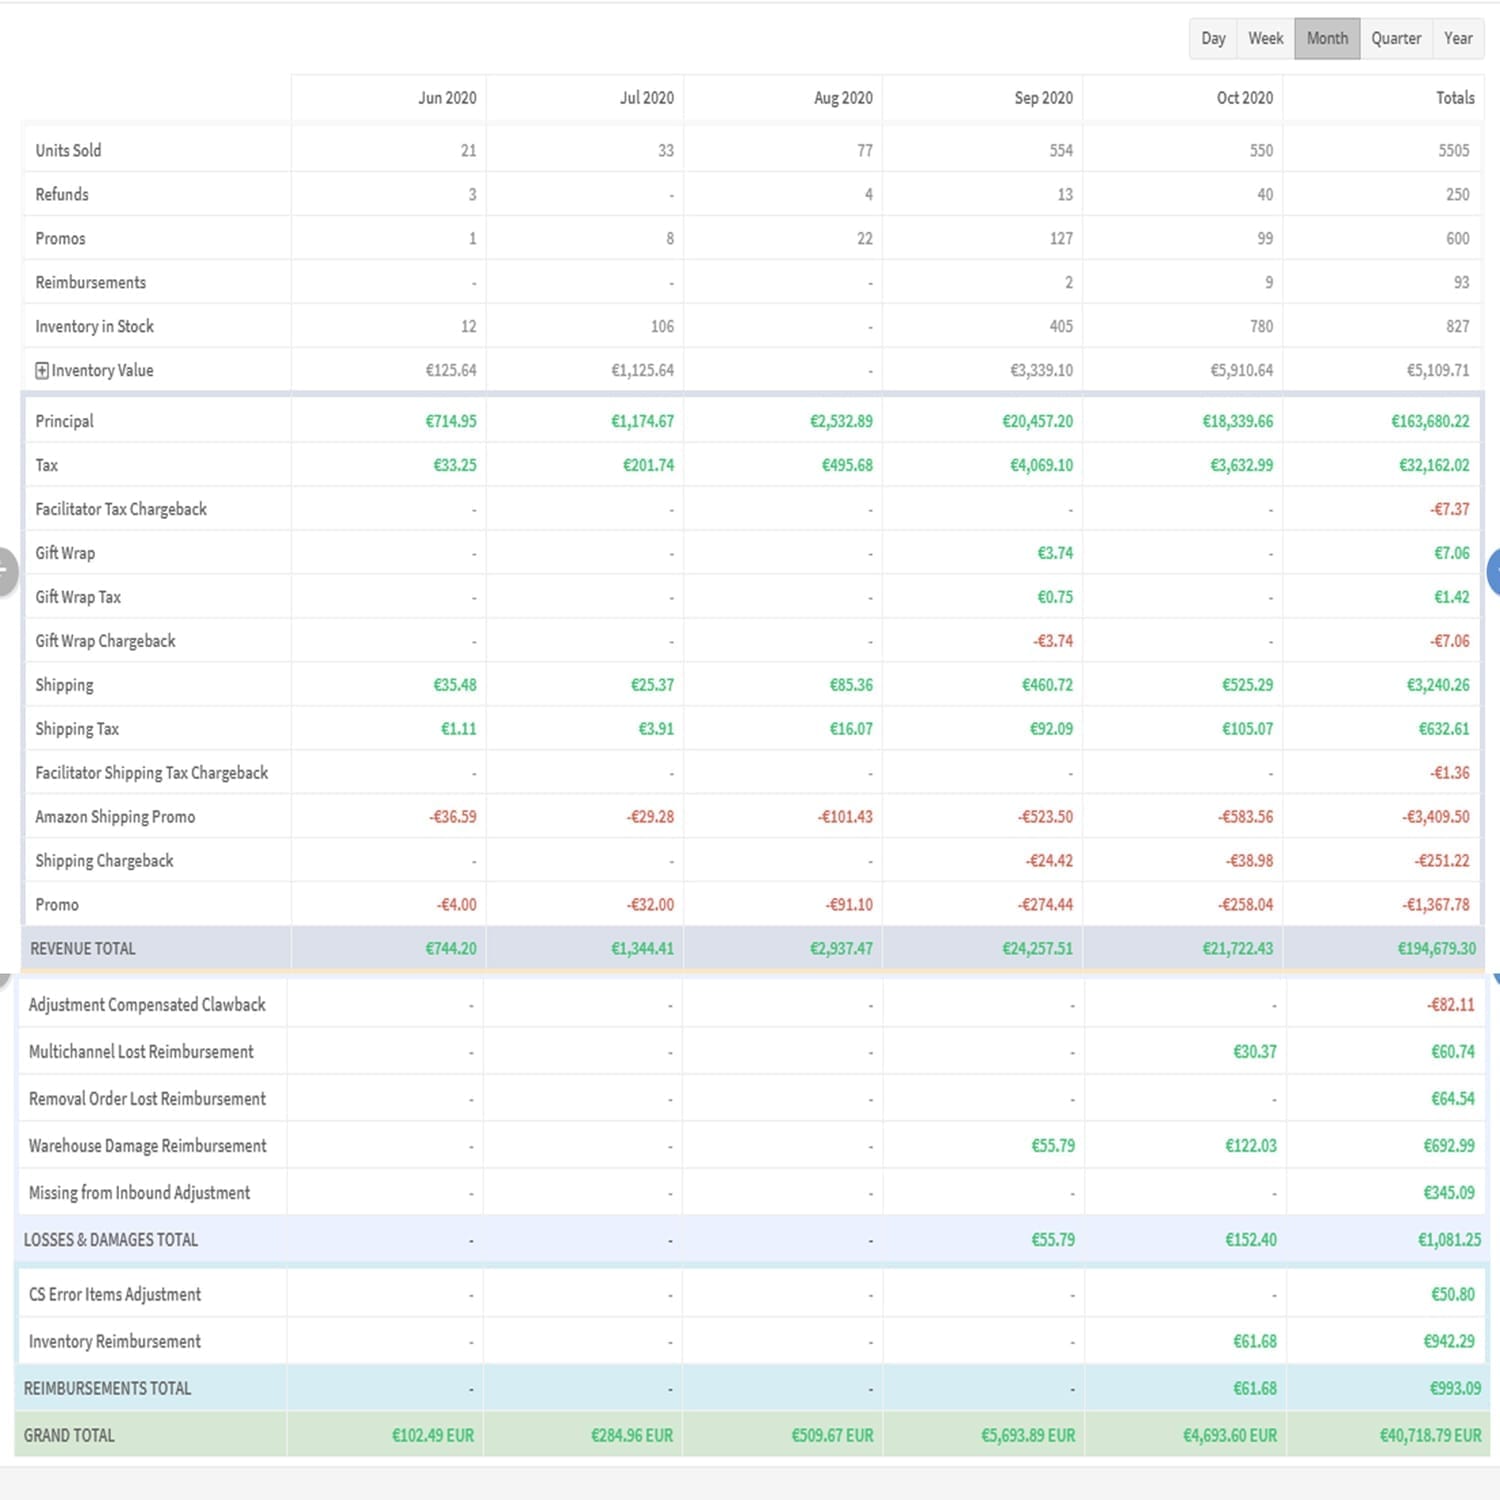Click the Jun 2020 column header
The image size is (1500, 1500).
pyautogui.click(x=447, y=98)
